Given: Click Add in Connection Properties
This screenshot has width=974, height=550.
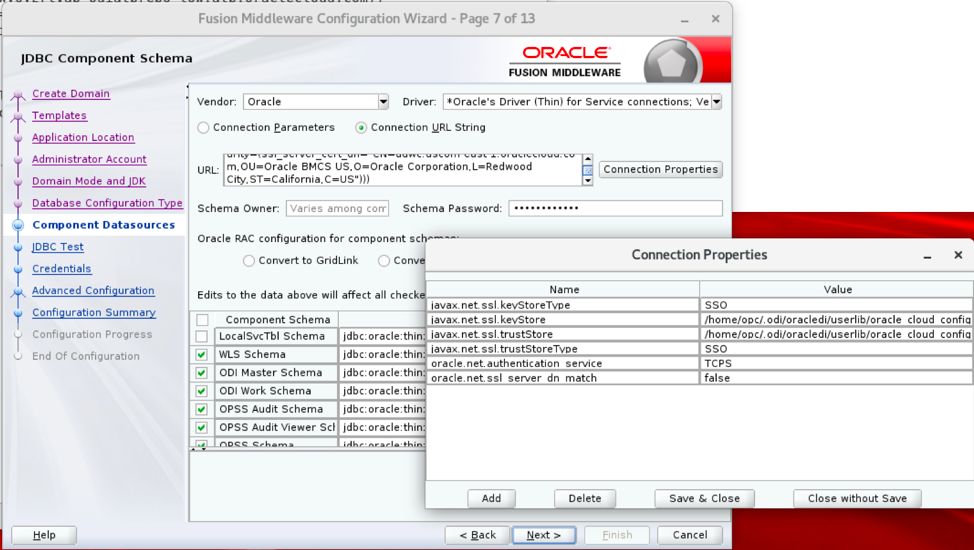Looking at the screenshot, I should pyautogui.click(x=491, y=498).
